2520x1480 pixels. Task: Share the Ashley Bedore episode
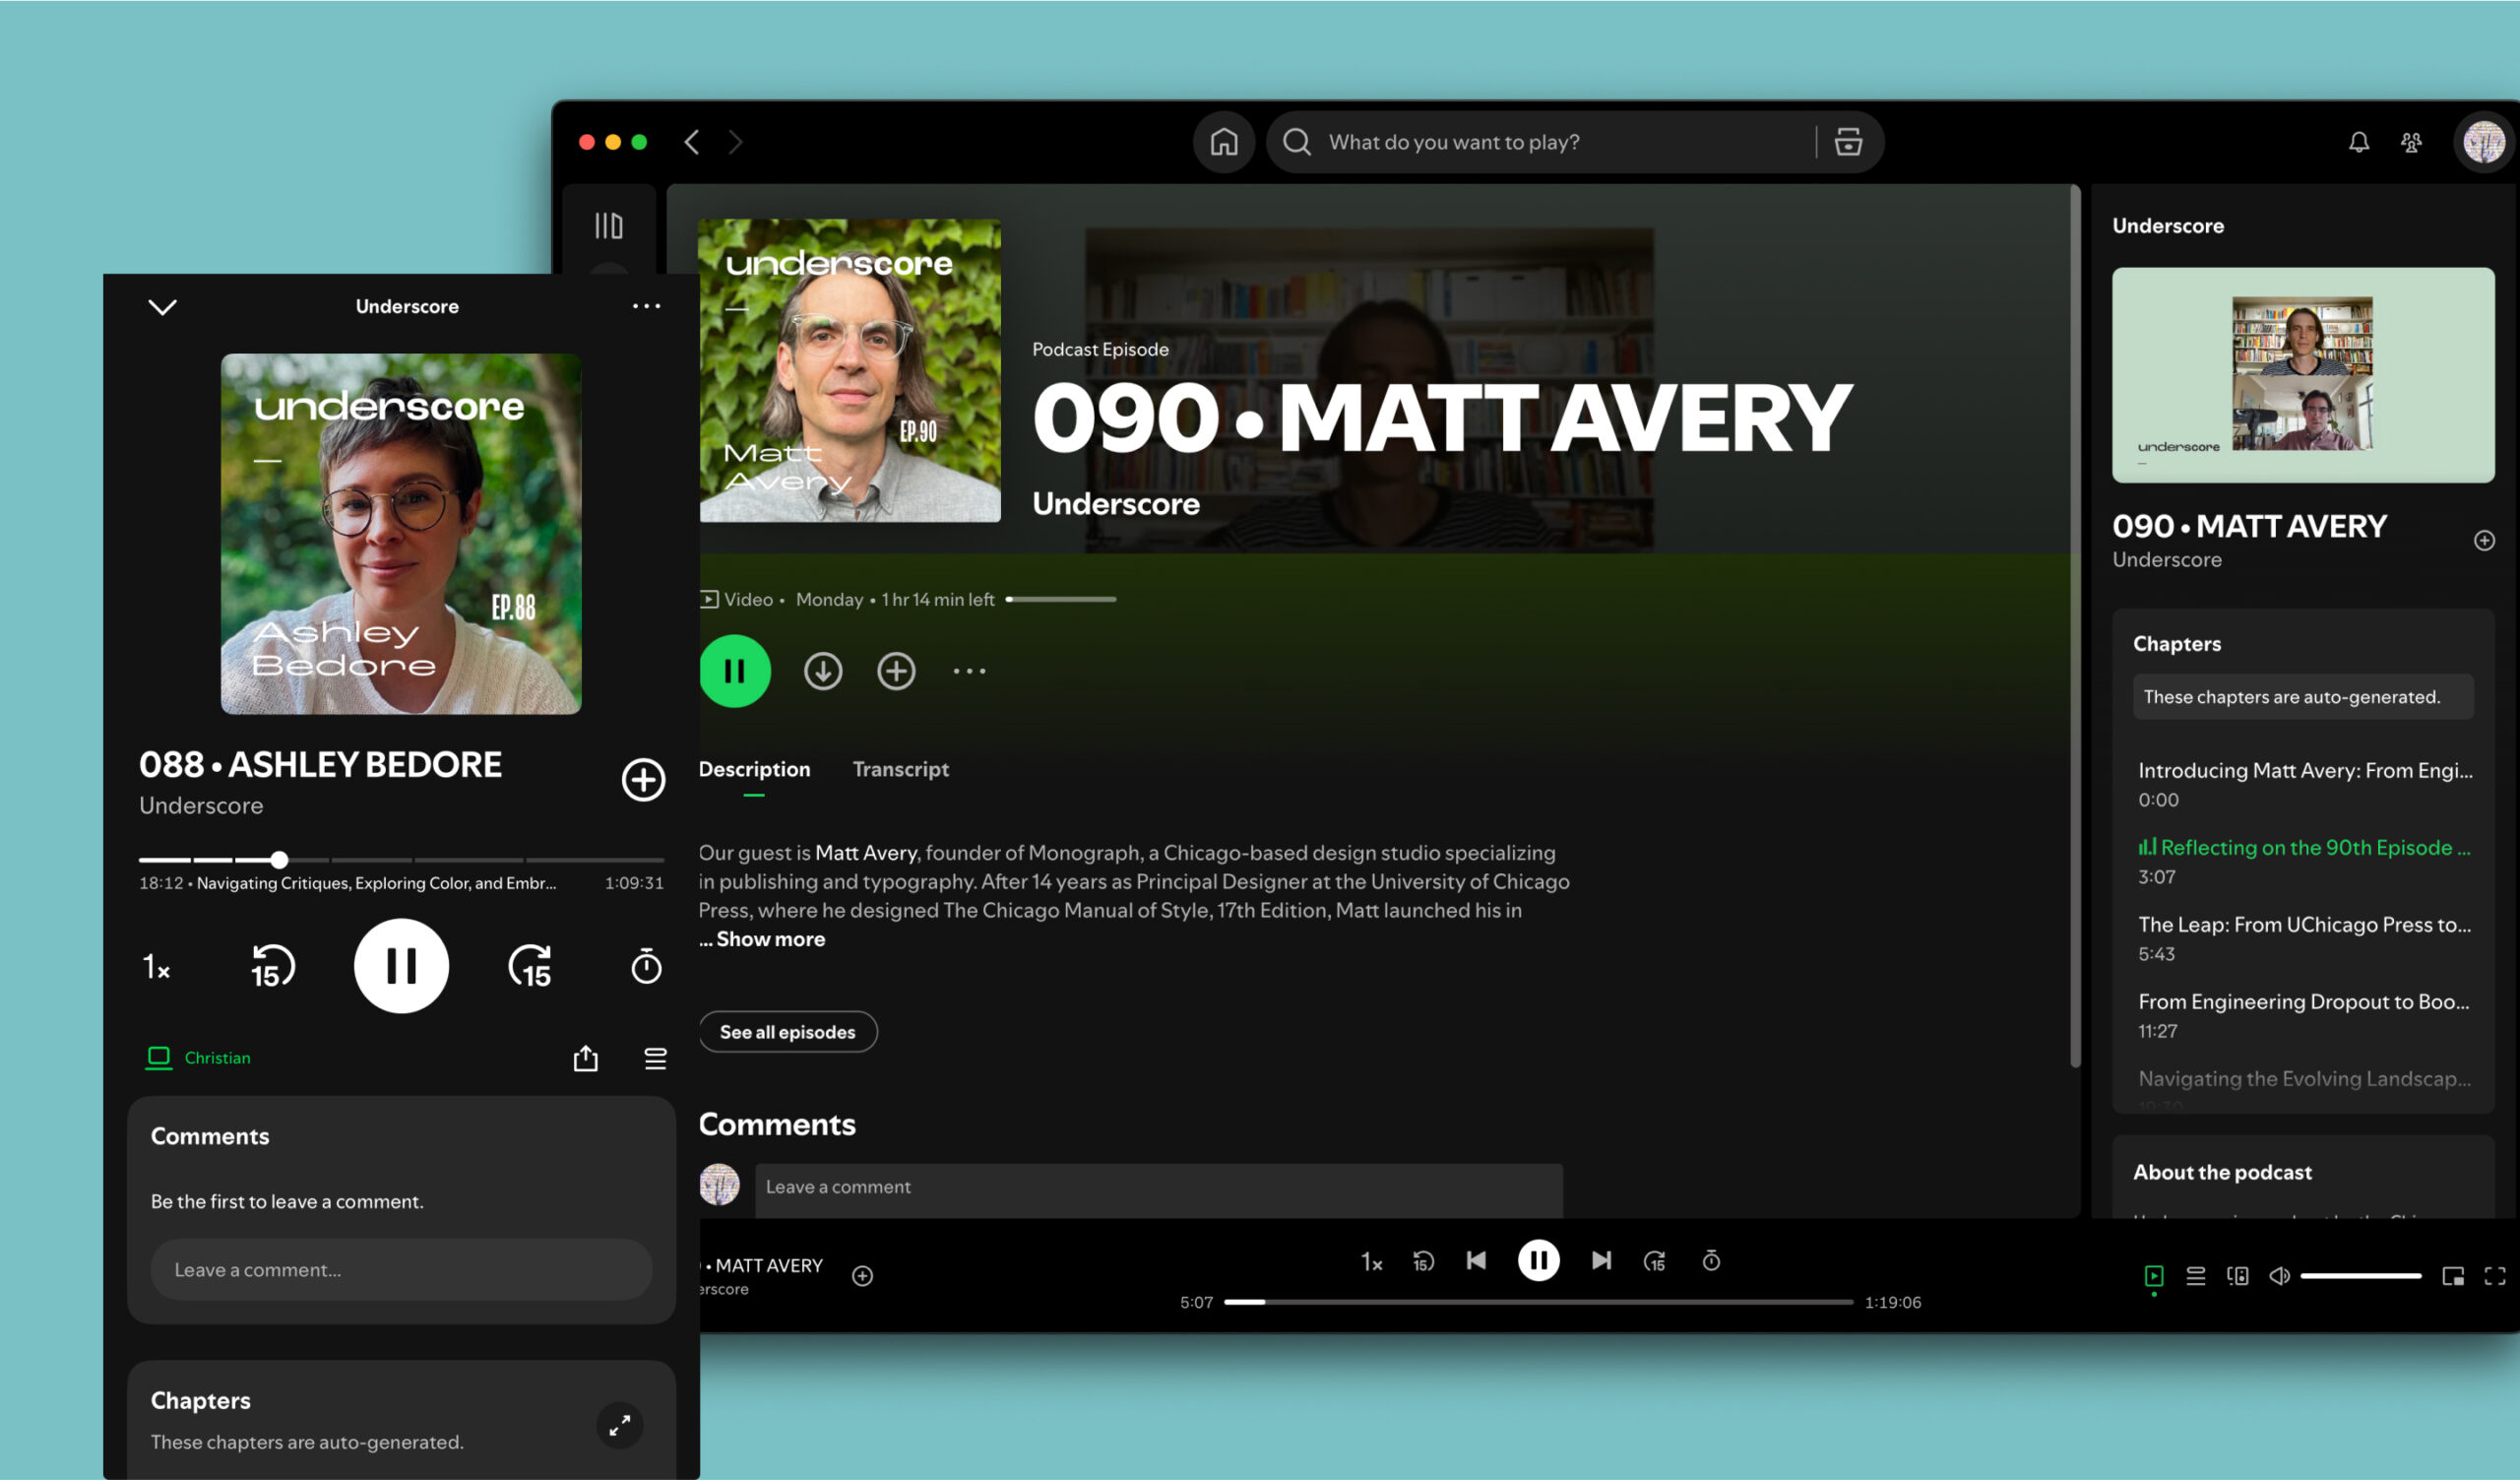click(585, 1058)
